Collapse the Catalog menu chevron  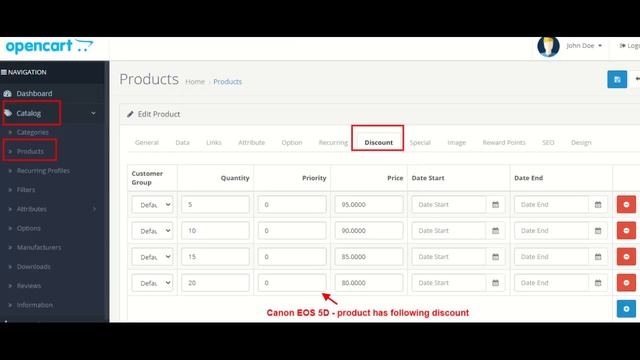point(93,113)
